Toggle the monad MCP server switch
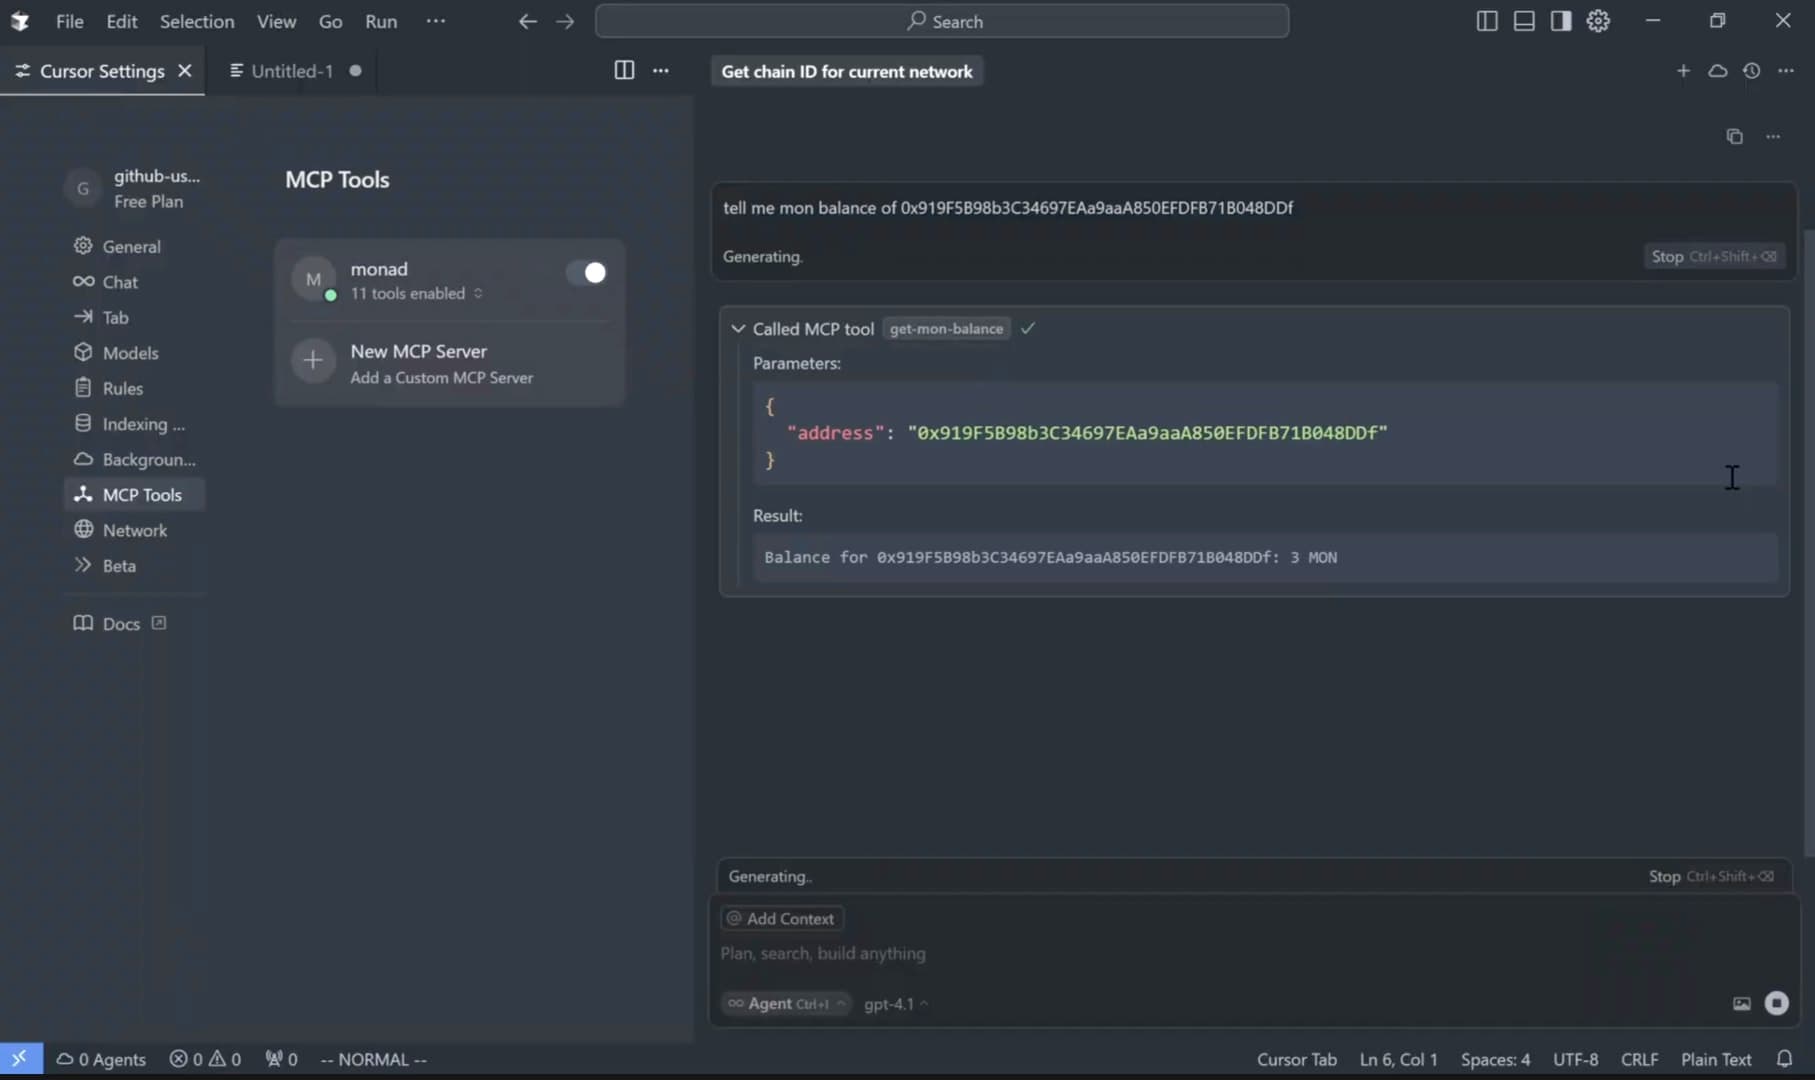1815x1080 pixels. coord(586,273)
